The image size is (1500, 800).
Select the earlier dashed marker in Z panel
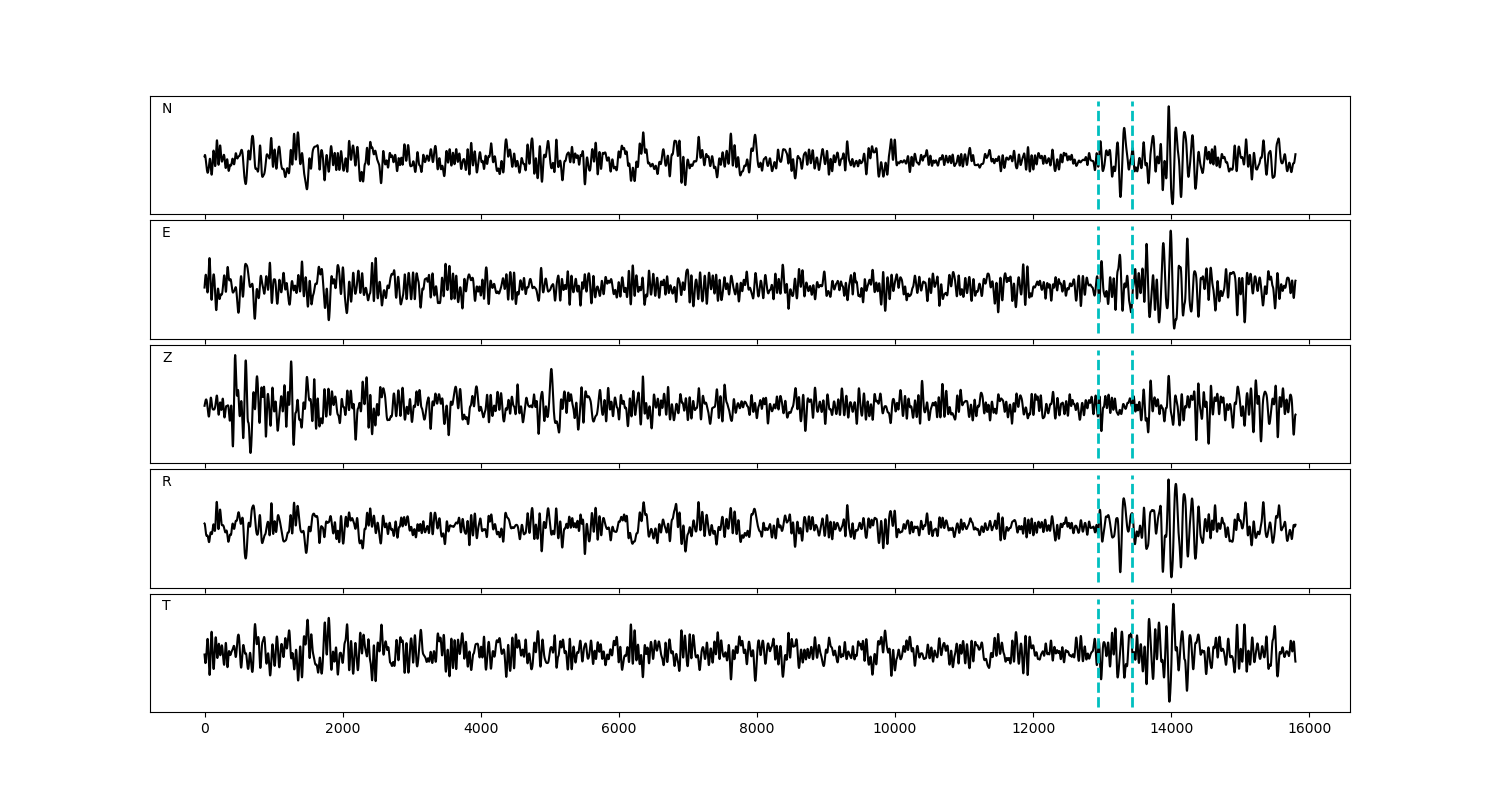click(1098, 375)
